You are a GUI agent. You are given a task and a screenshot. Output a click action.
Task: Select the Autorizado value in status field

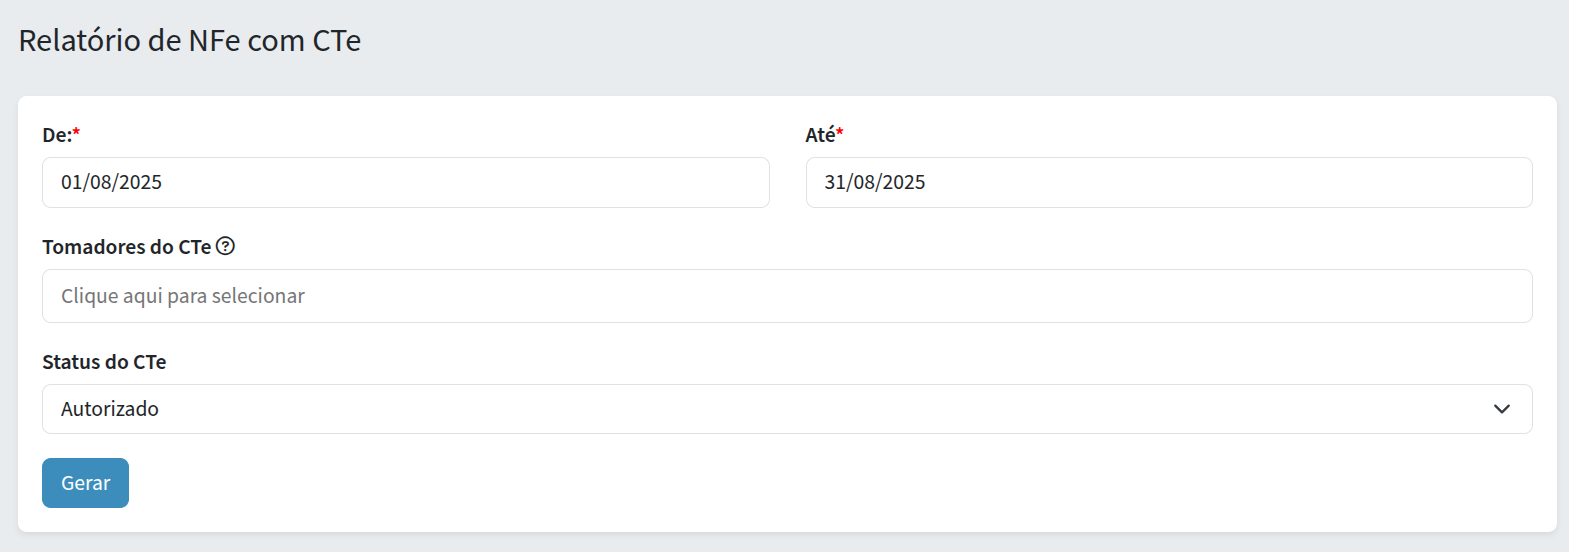110,409
